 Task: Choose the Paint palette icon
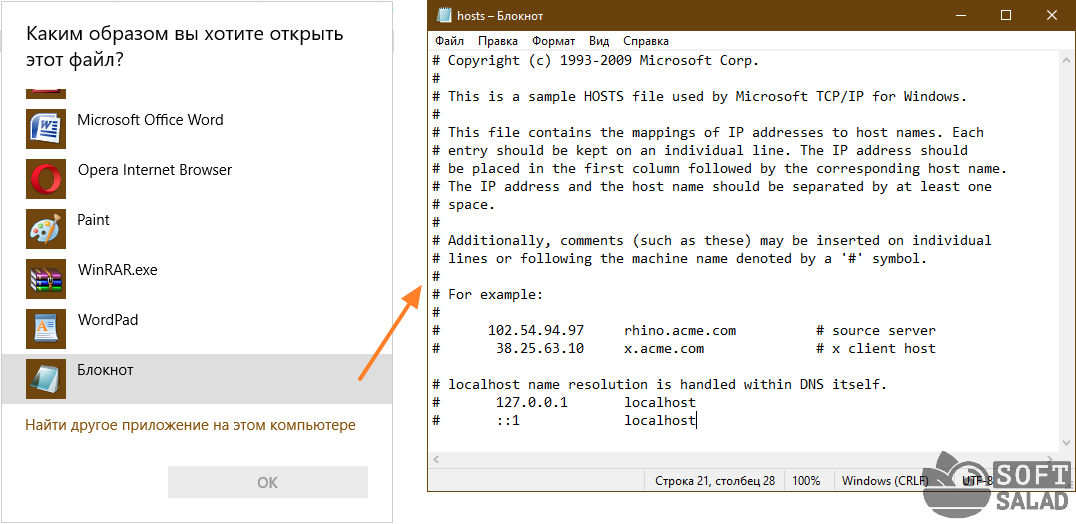tap(46, 229)
